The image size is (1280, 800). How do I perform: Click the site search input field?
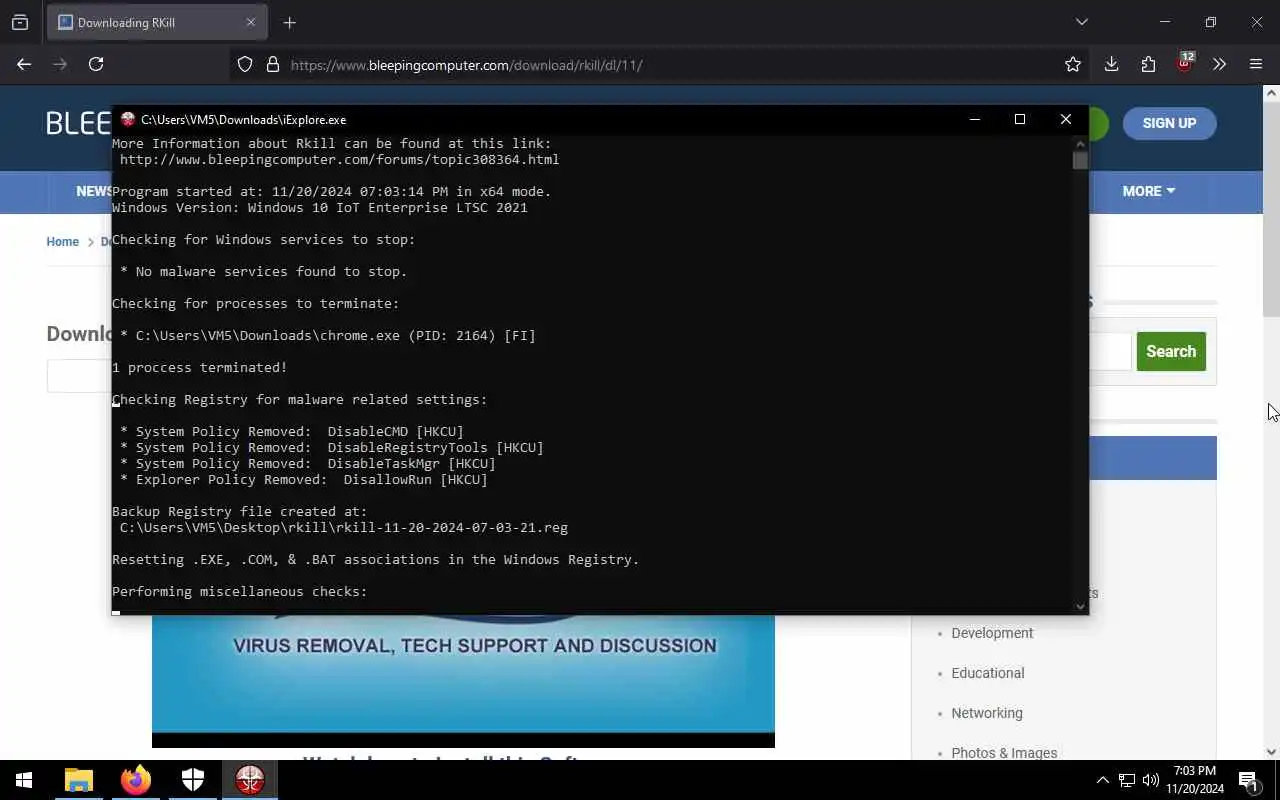tap(1109, 351)
